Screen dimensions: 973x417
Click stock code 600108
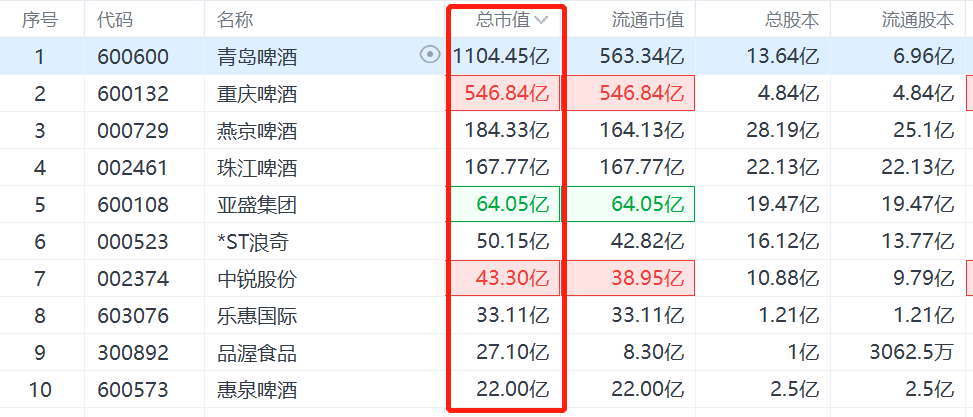(x=133, y=205)
